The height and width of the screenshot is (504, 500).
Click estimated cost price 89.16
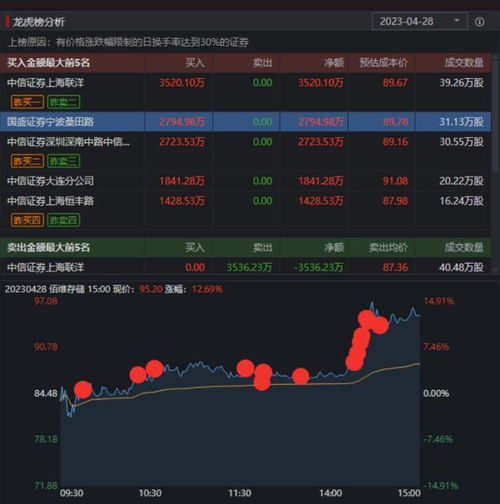[x=395, y=142]
